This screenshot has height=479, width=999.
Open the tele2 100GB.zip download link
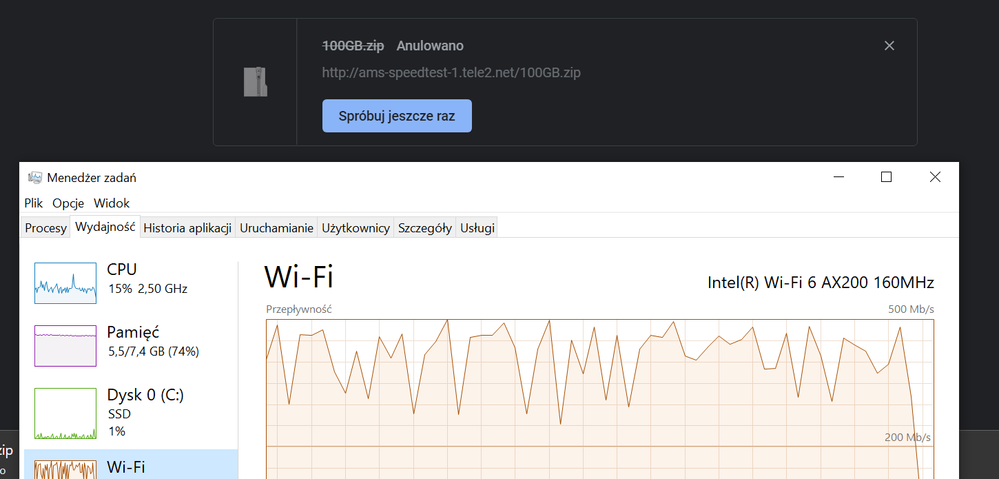[x=451, y=73]
